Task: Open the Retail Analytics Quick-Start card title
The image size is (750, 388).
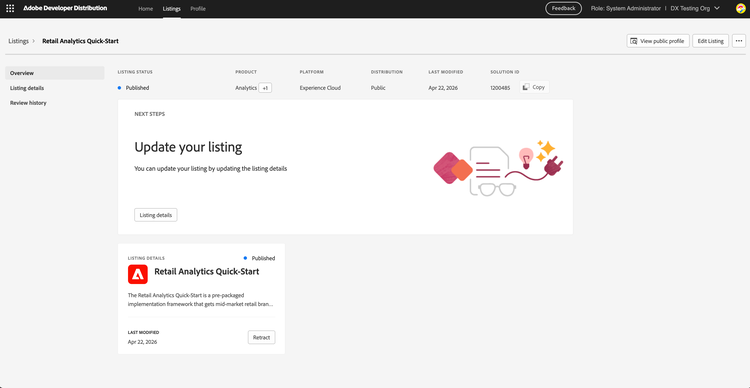Action: tap(207, 272)
